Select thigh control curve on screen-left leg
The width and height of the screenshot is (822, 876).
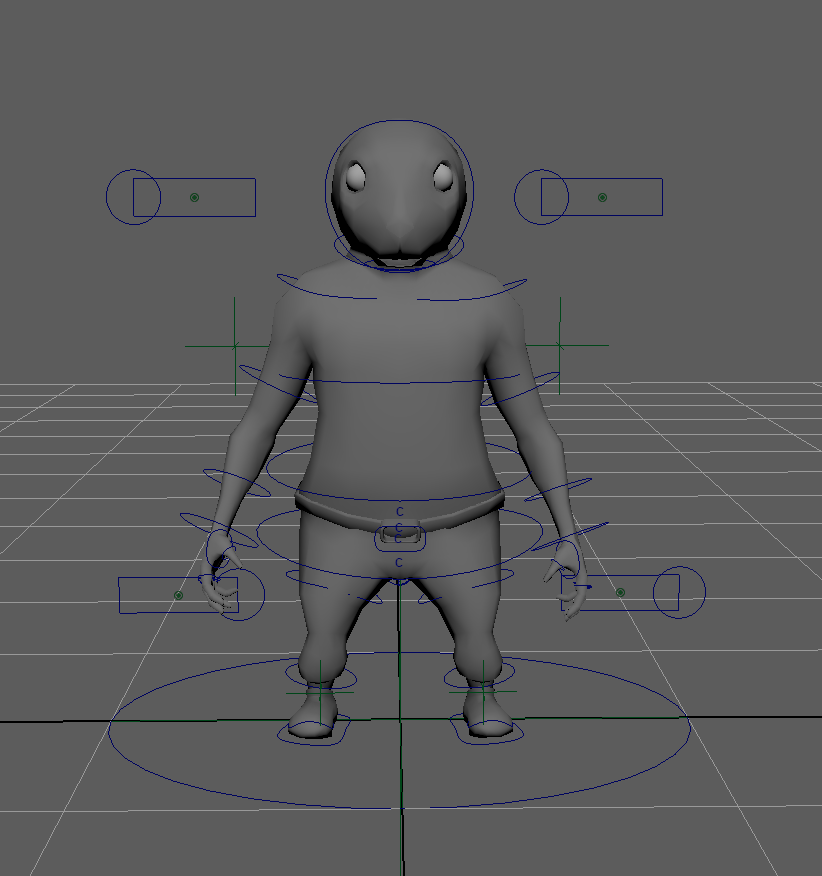click(x=335, y=589)
